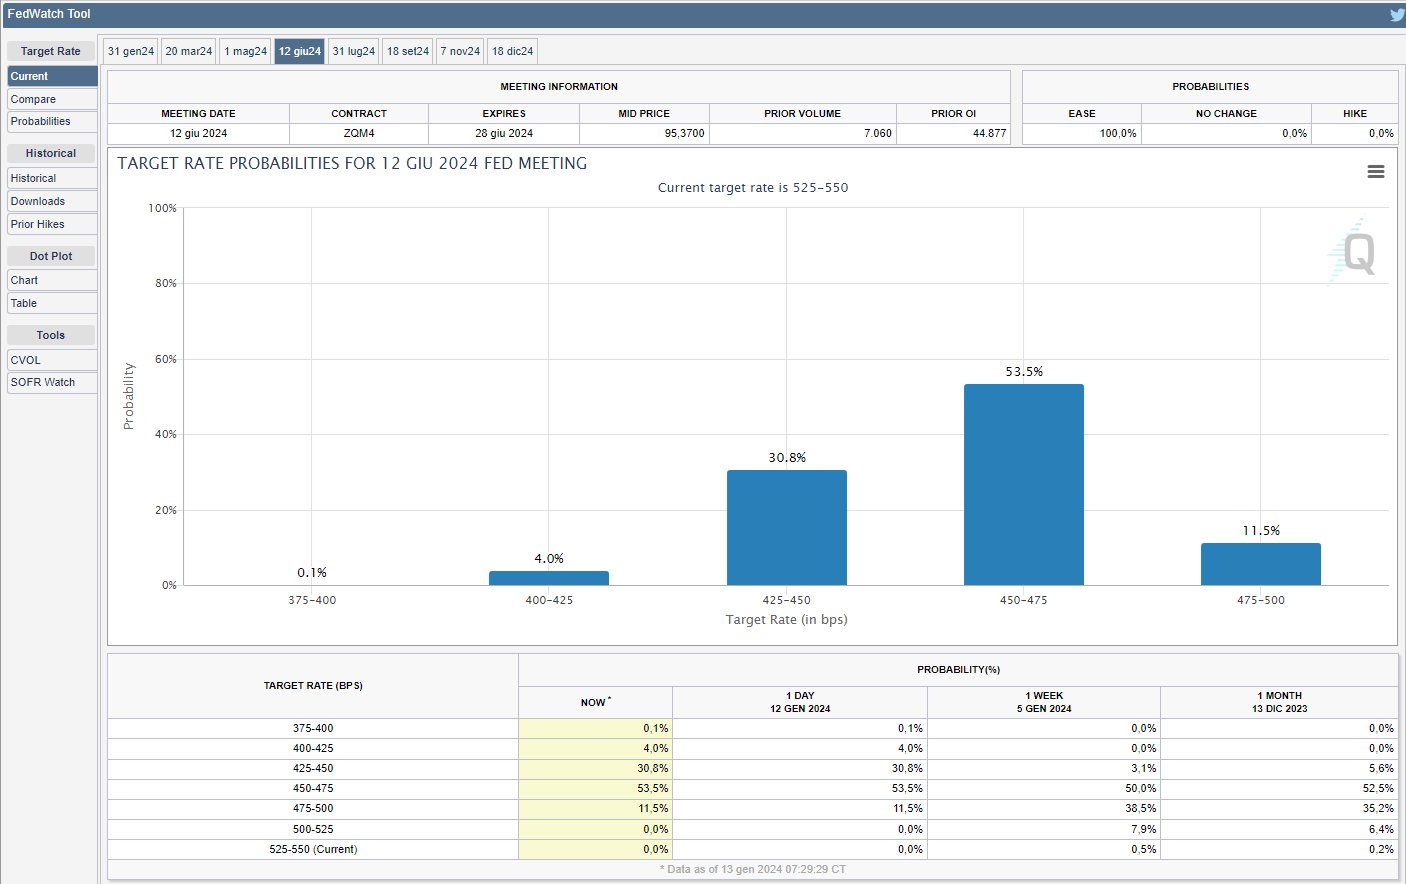Open the Dot Plot Chart item

pos(52,280)
